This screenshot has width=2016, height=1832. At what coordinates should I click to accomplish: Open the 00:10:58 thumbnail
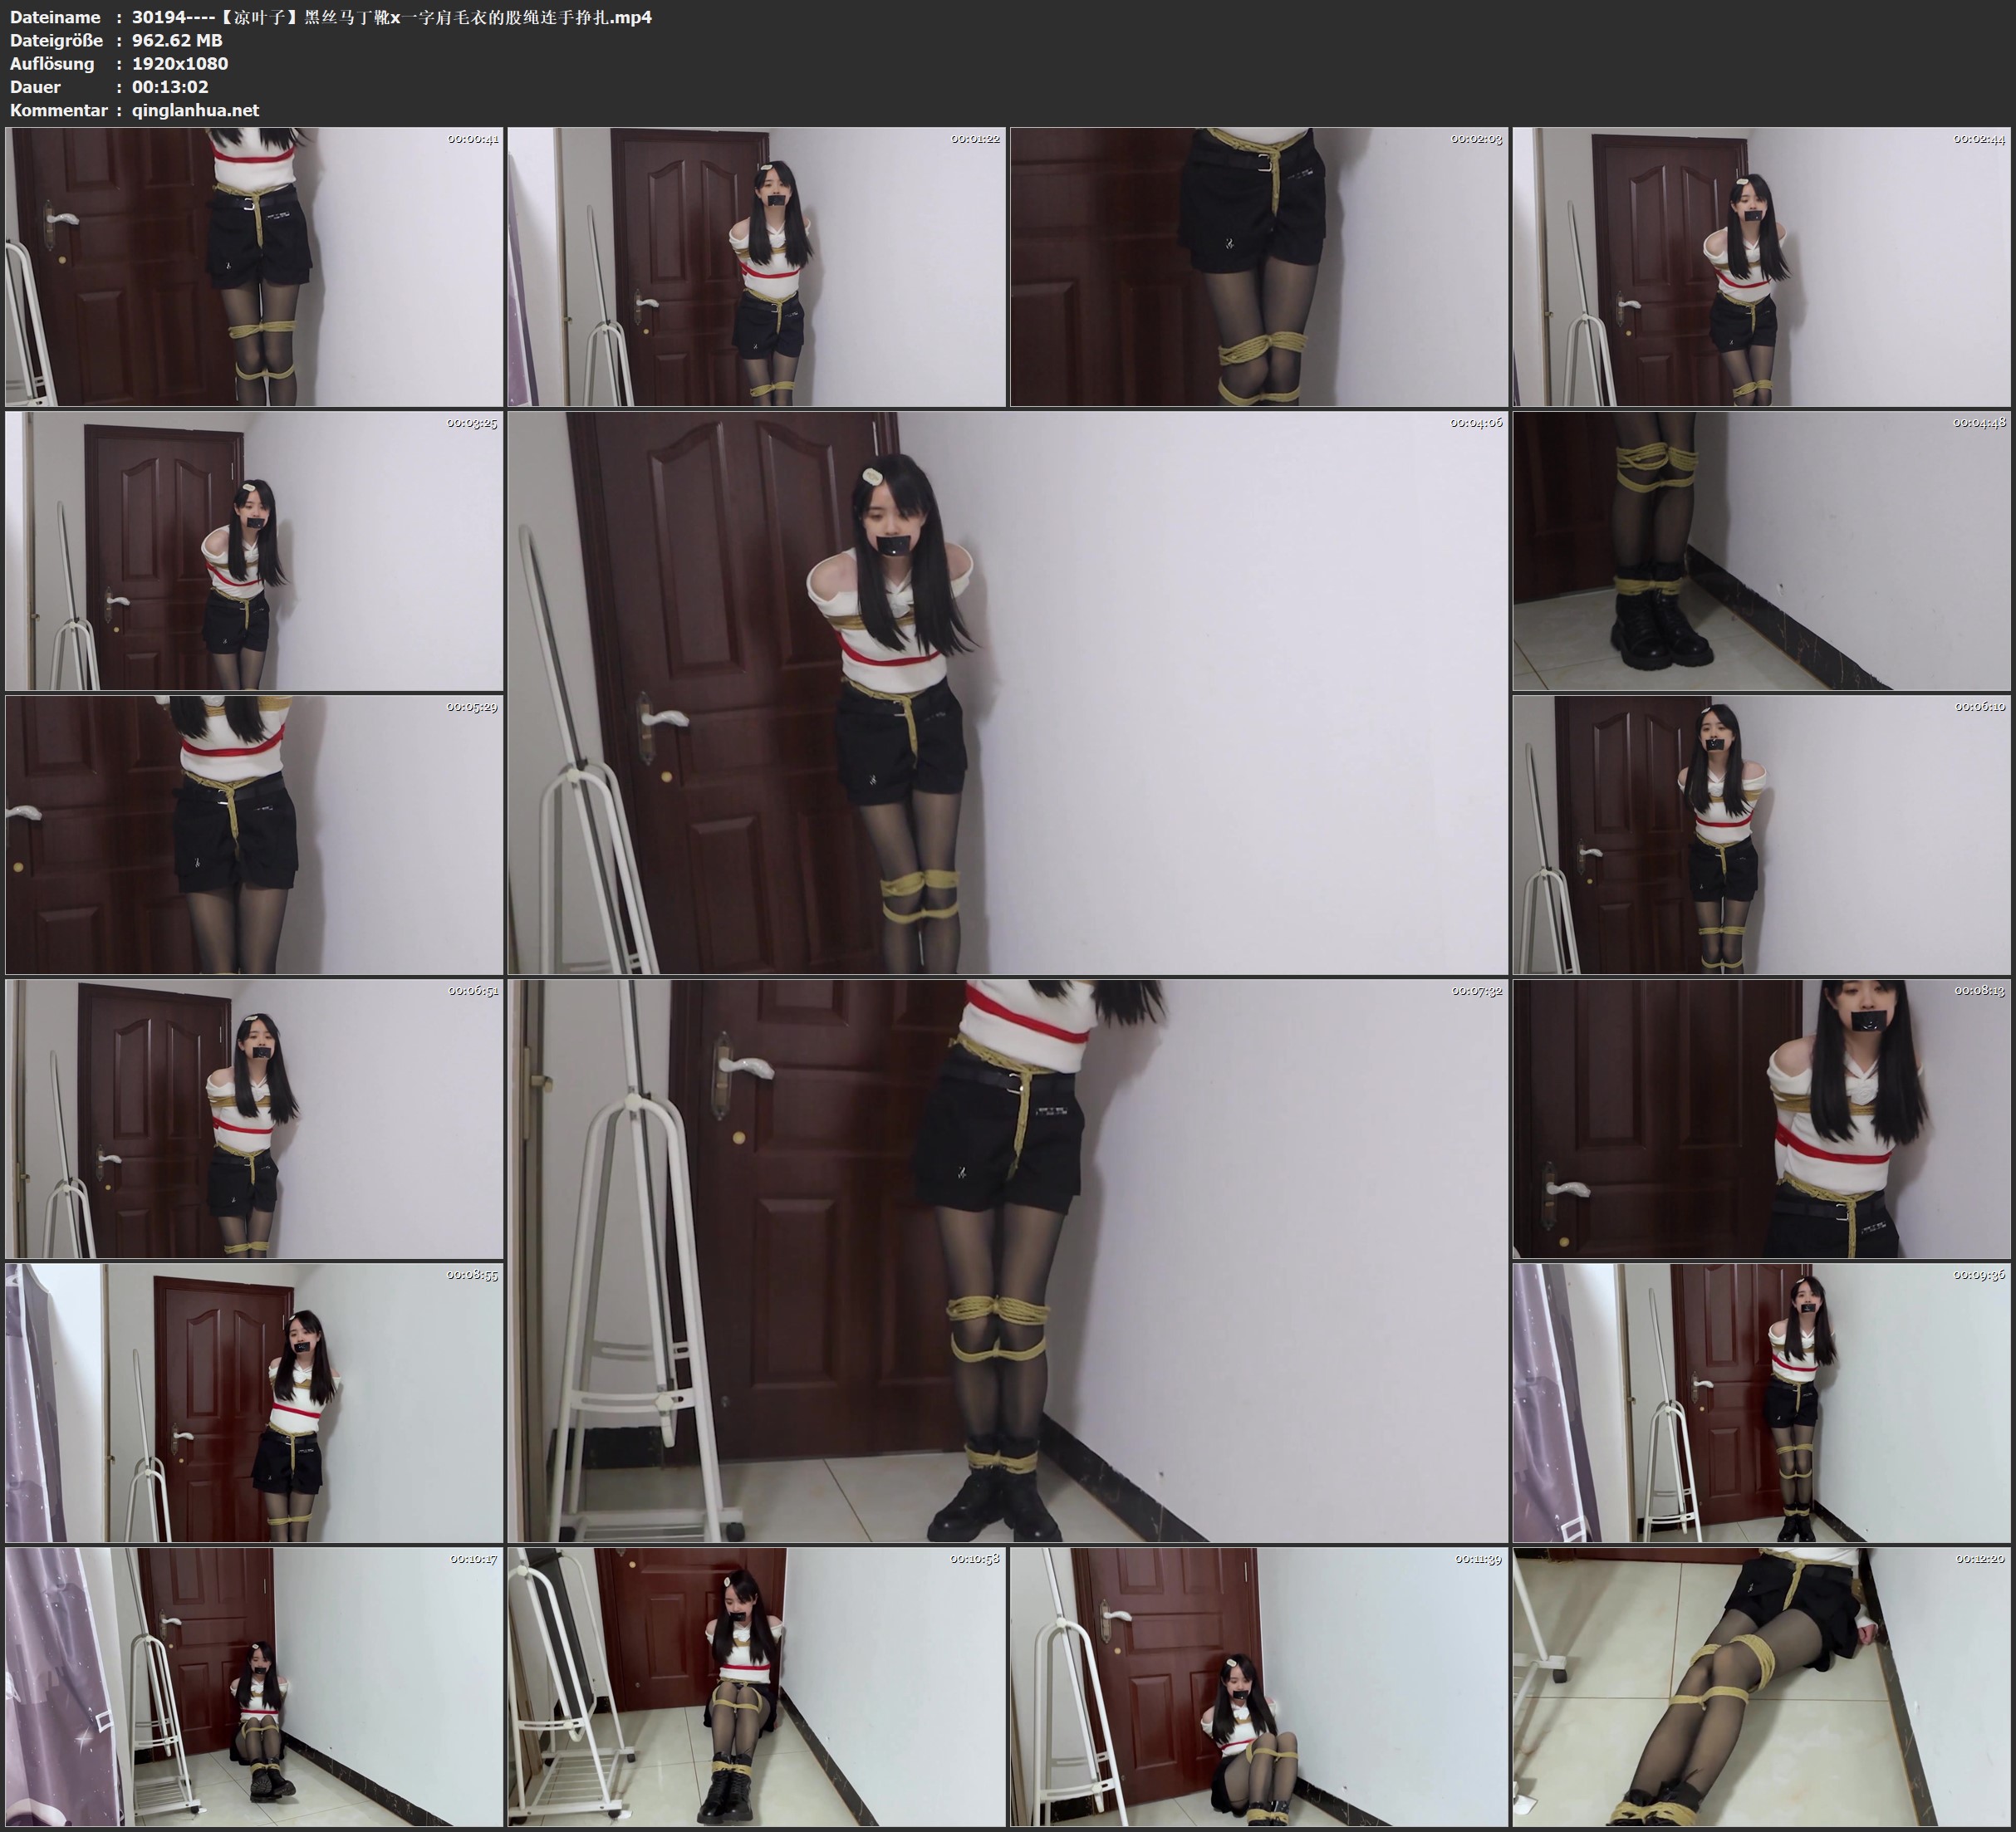pos(756,1686)
